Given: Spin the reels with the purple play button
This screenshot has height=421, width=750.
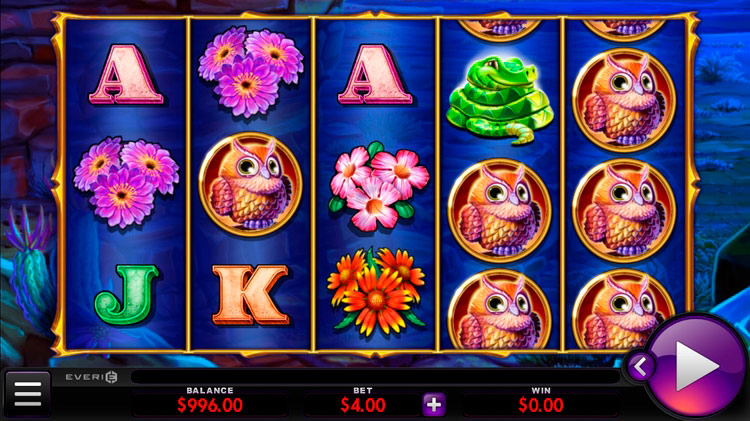Looking at the screenshot, I should pyautogui.click(x=695, y=366).
